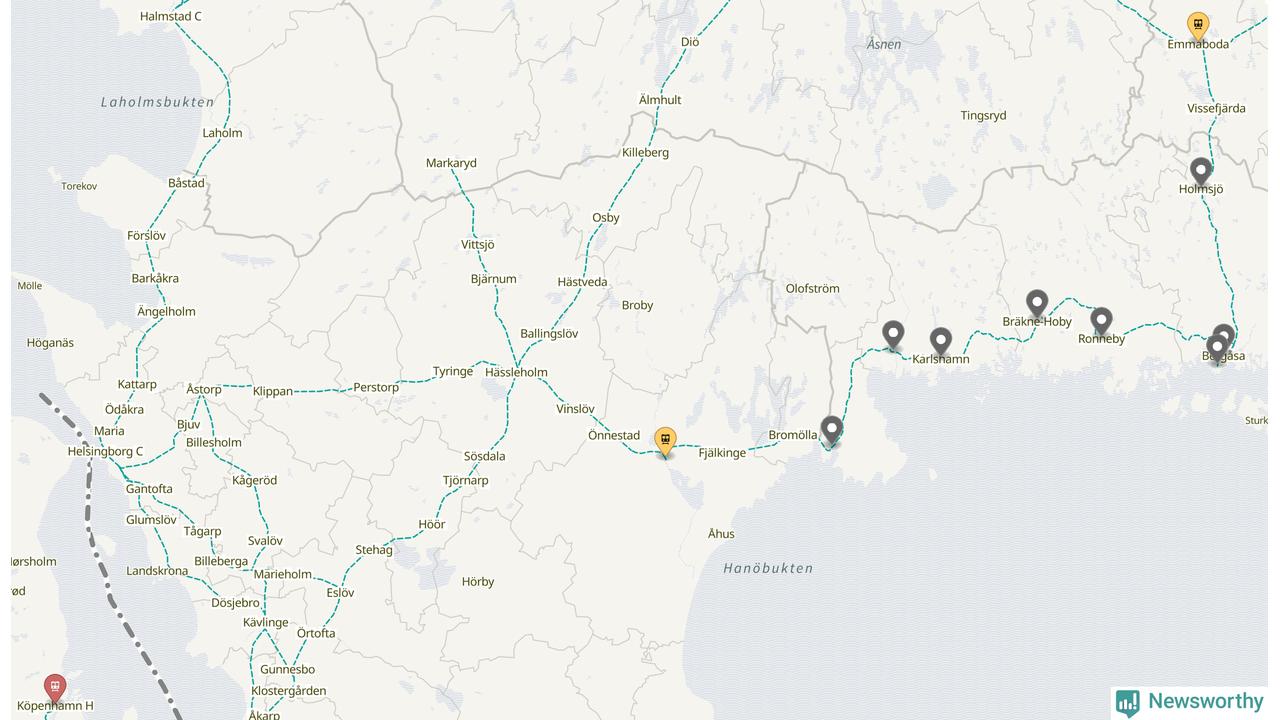Open yellow train marker between Önnestad and Fjälkinge
Image resolution: width=1280 pixels, height=720 pixels.
pyautogui.click(x=665, y=442)
